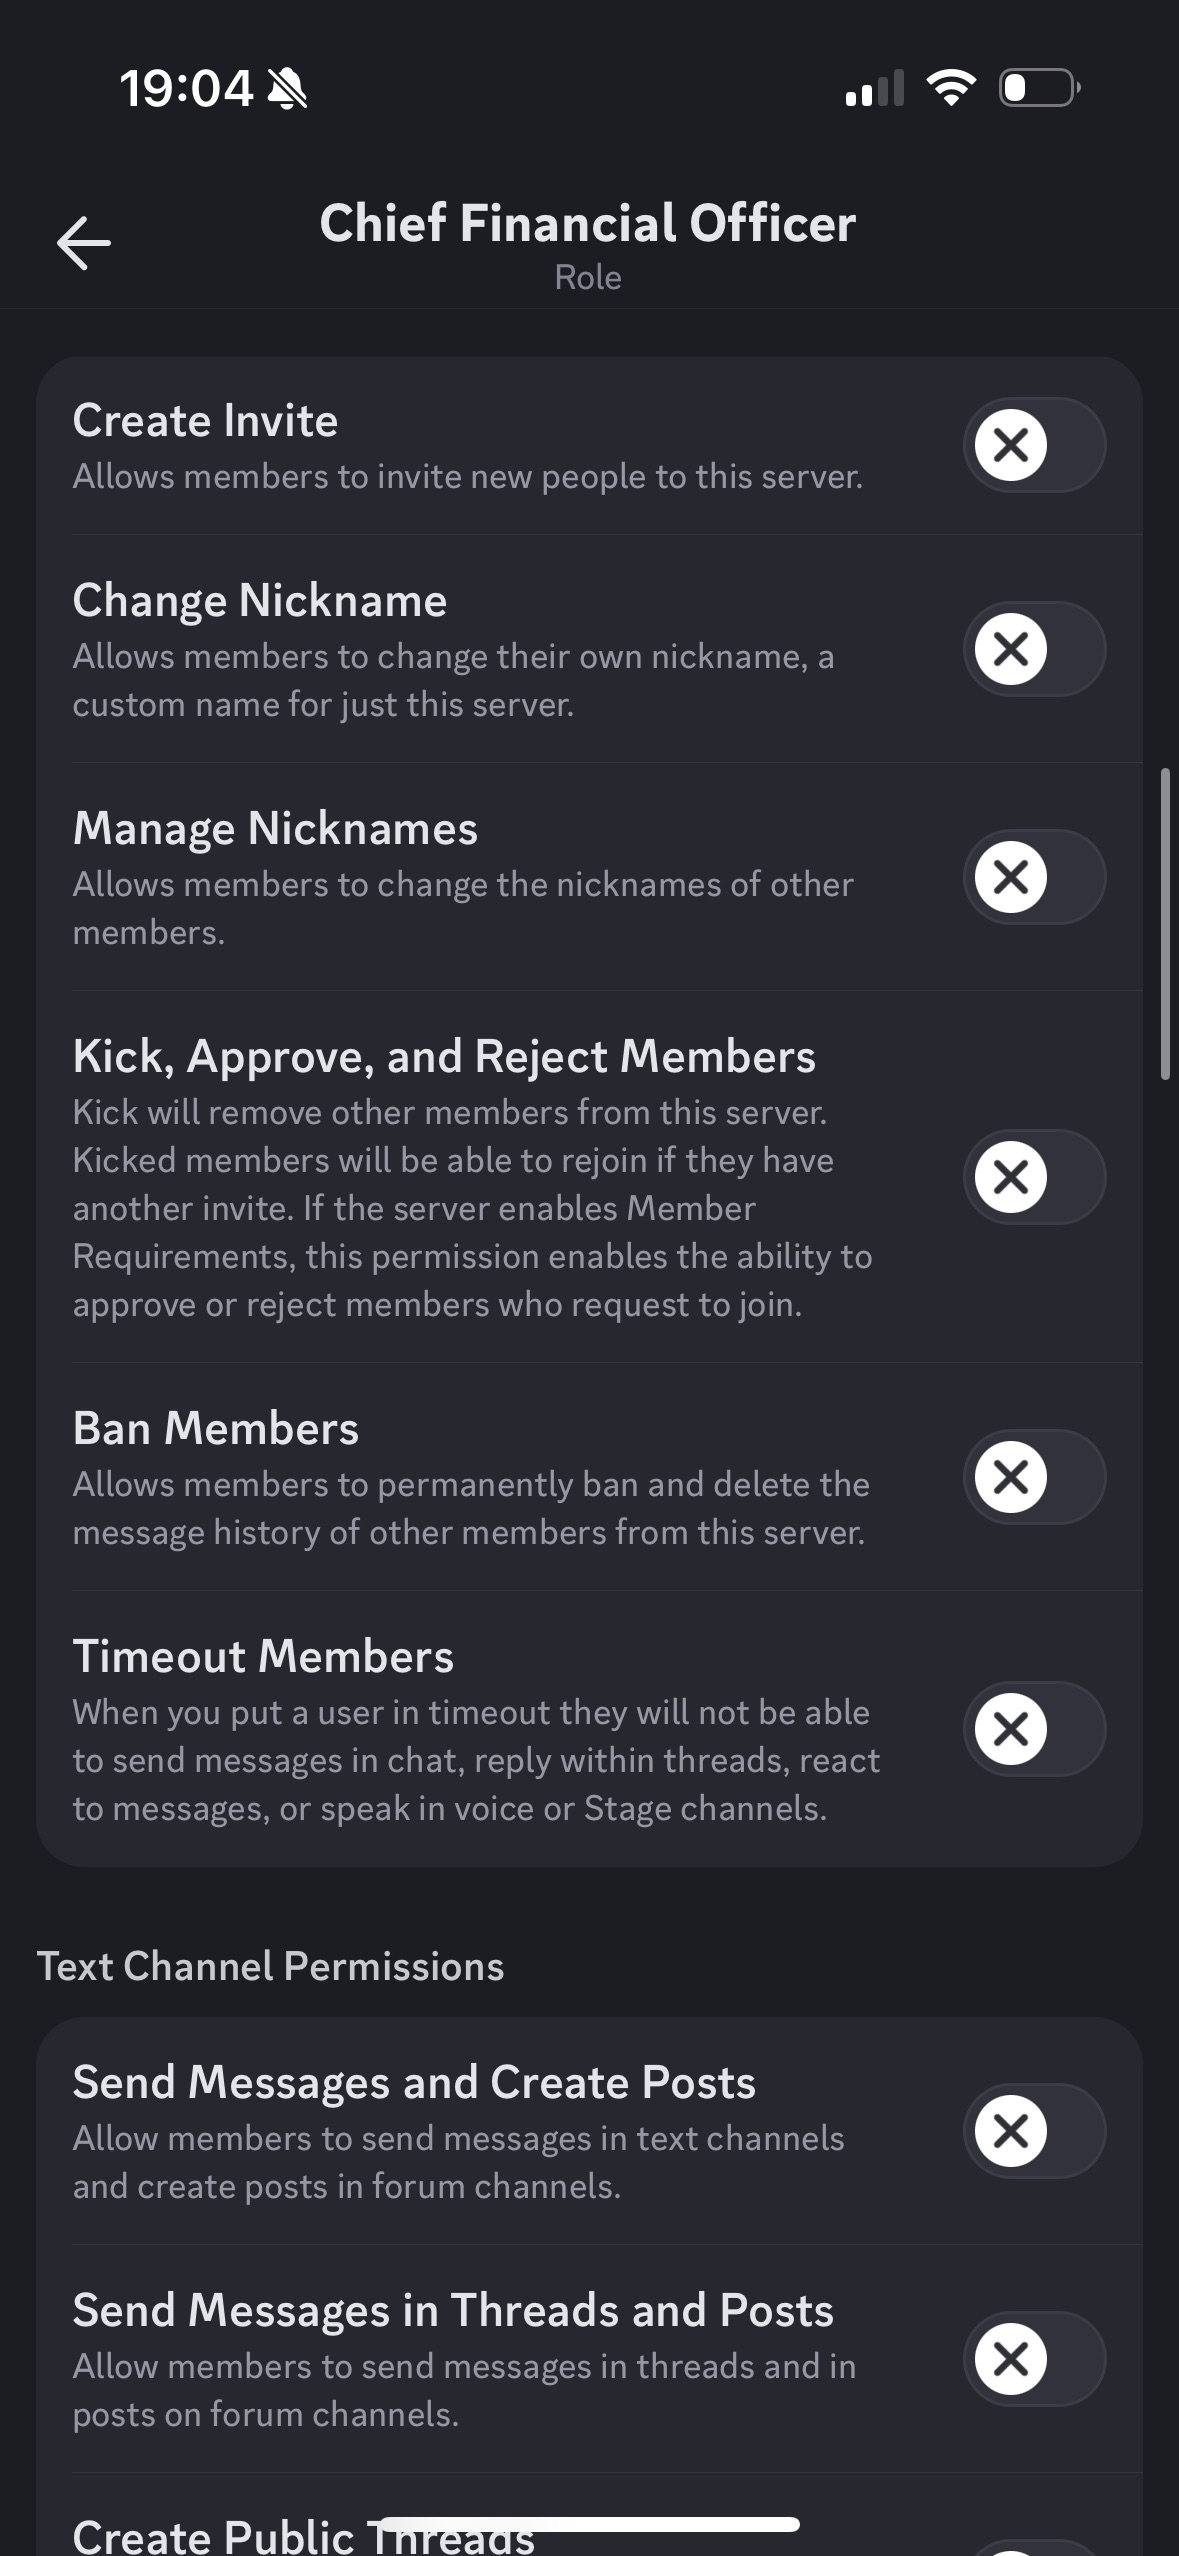Go back using the arrow icon
This screenshot has width=1179, height=2556.
(x=84, y=243)
